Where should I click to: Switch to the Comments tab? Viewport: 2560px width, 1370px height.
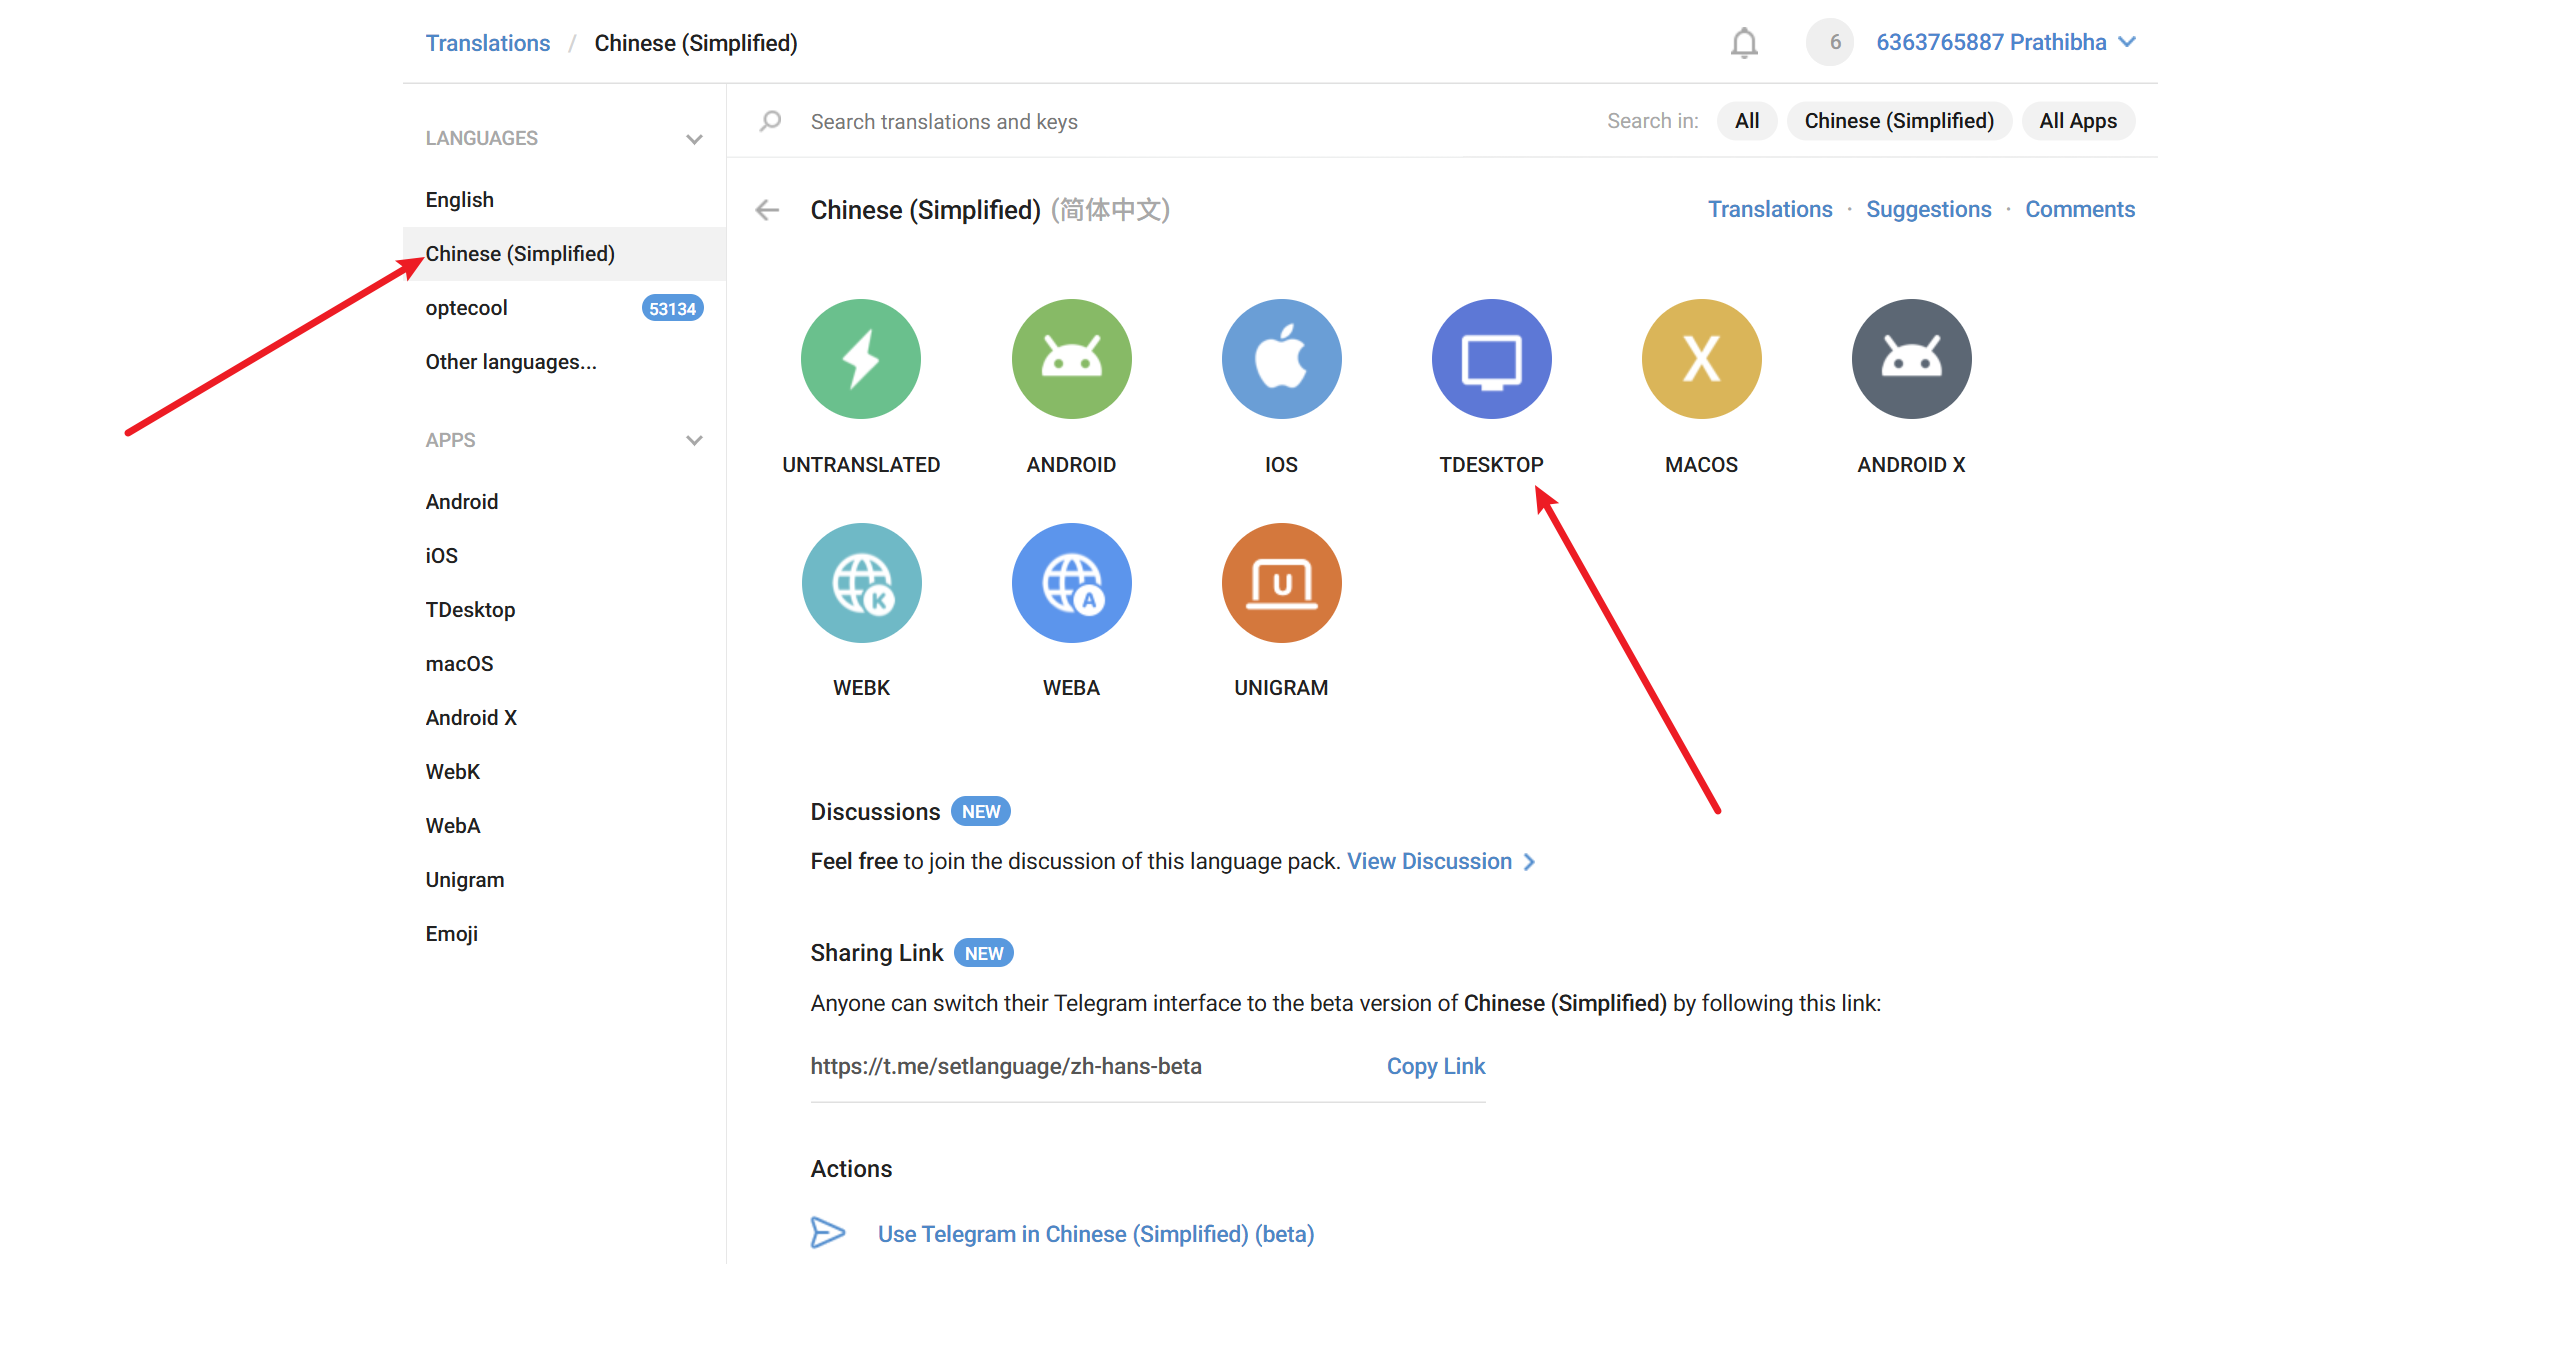tap(2079, 210)
